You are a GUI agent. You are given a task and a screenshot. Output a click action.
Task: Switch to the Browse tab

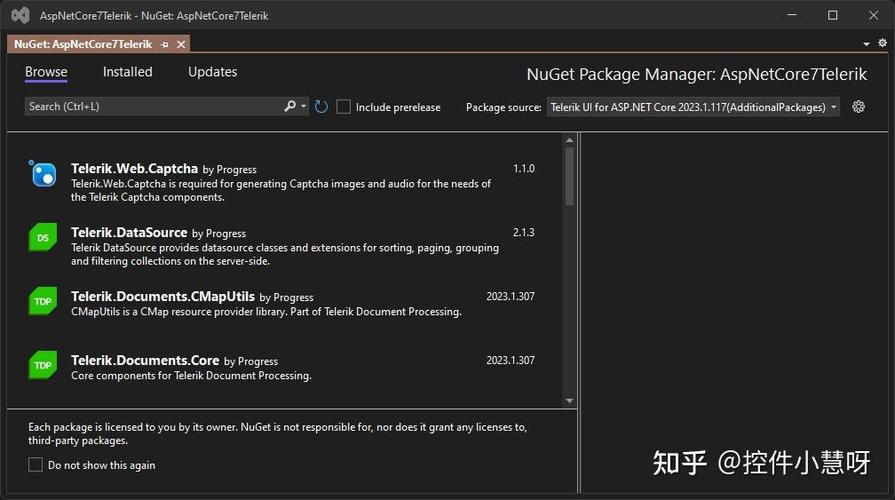46,72
